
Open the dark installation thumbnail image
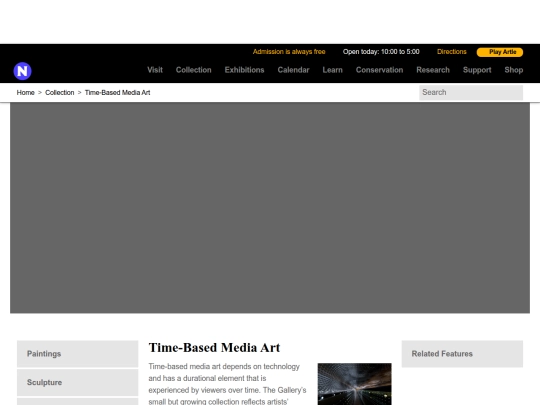[x=354, y=384]
